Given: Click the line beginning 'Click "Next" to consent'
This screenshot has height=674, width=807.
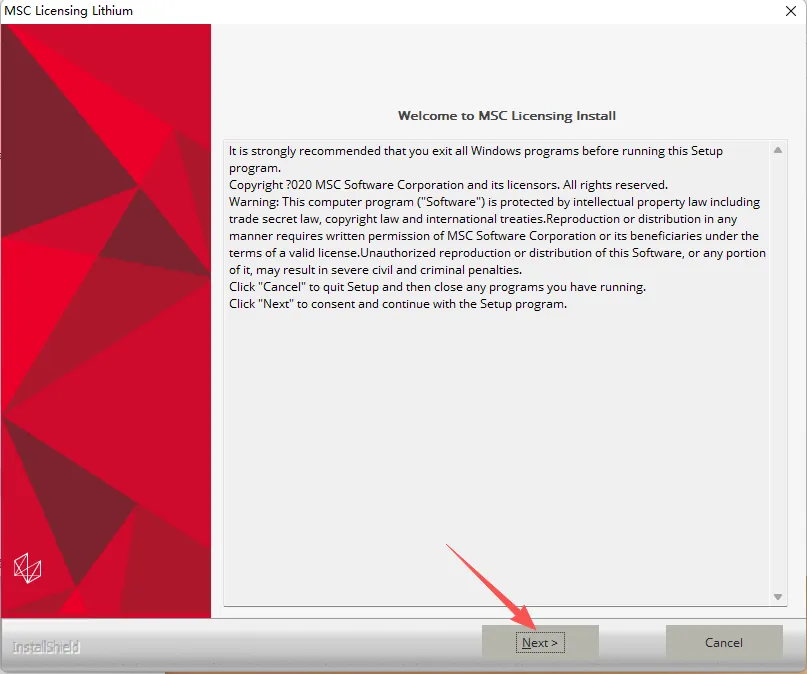Looking at the screenshot, I should tap(398, 304).
